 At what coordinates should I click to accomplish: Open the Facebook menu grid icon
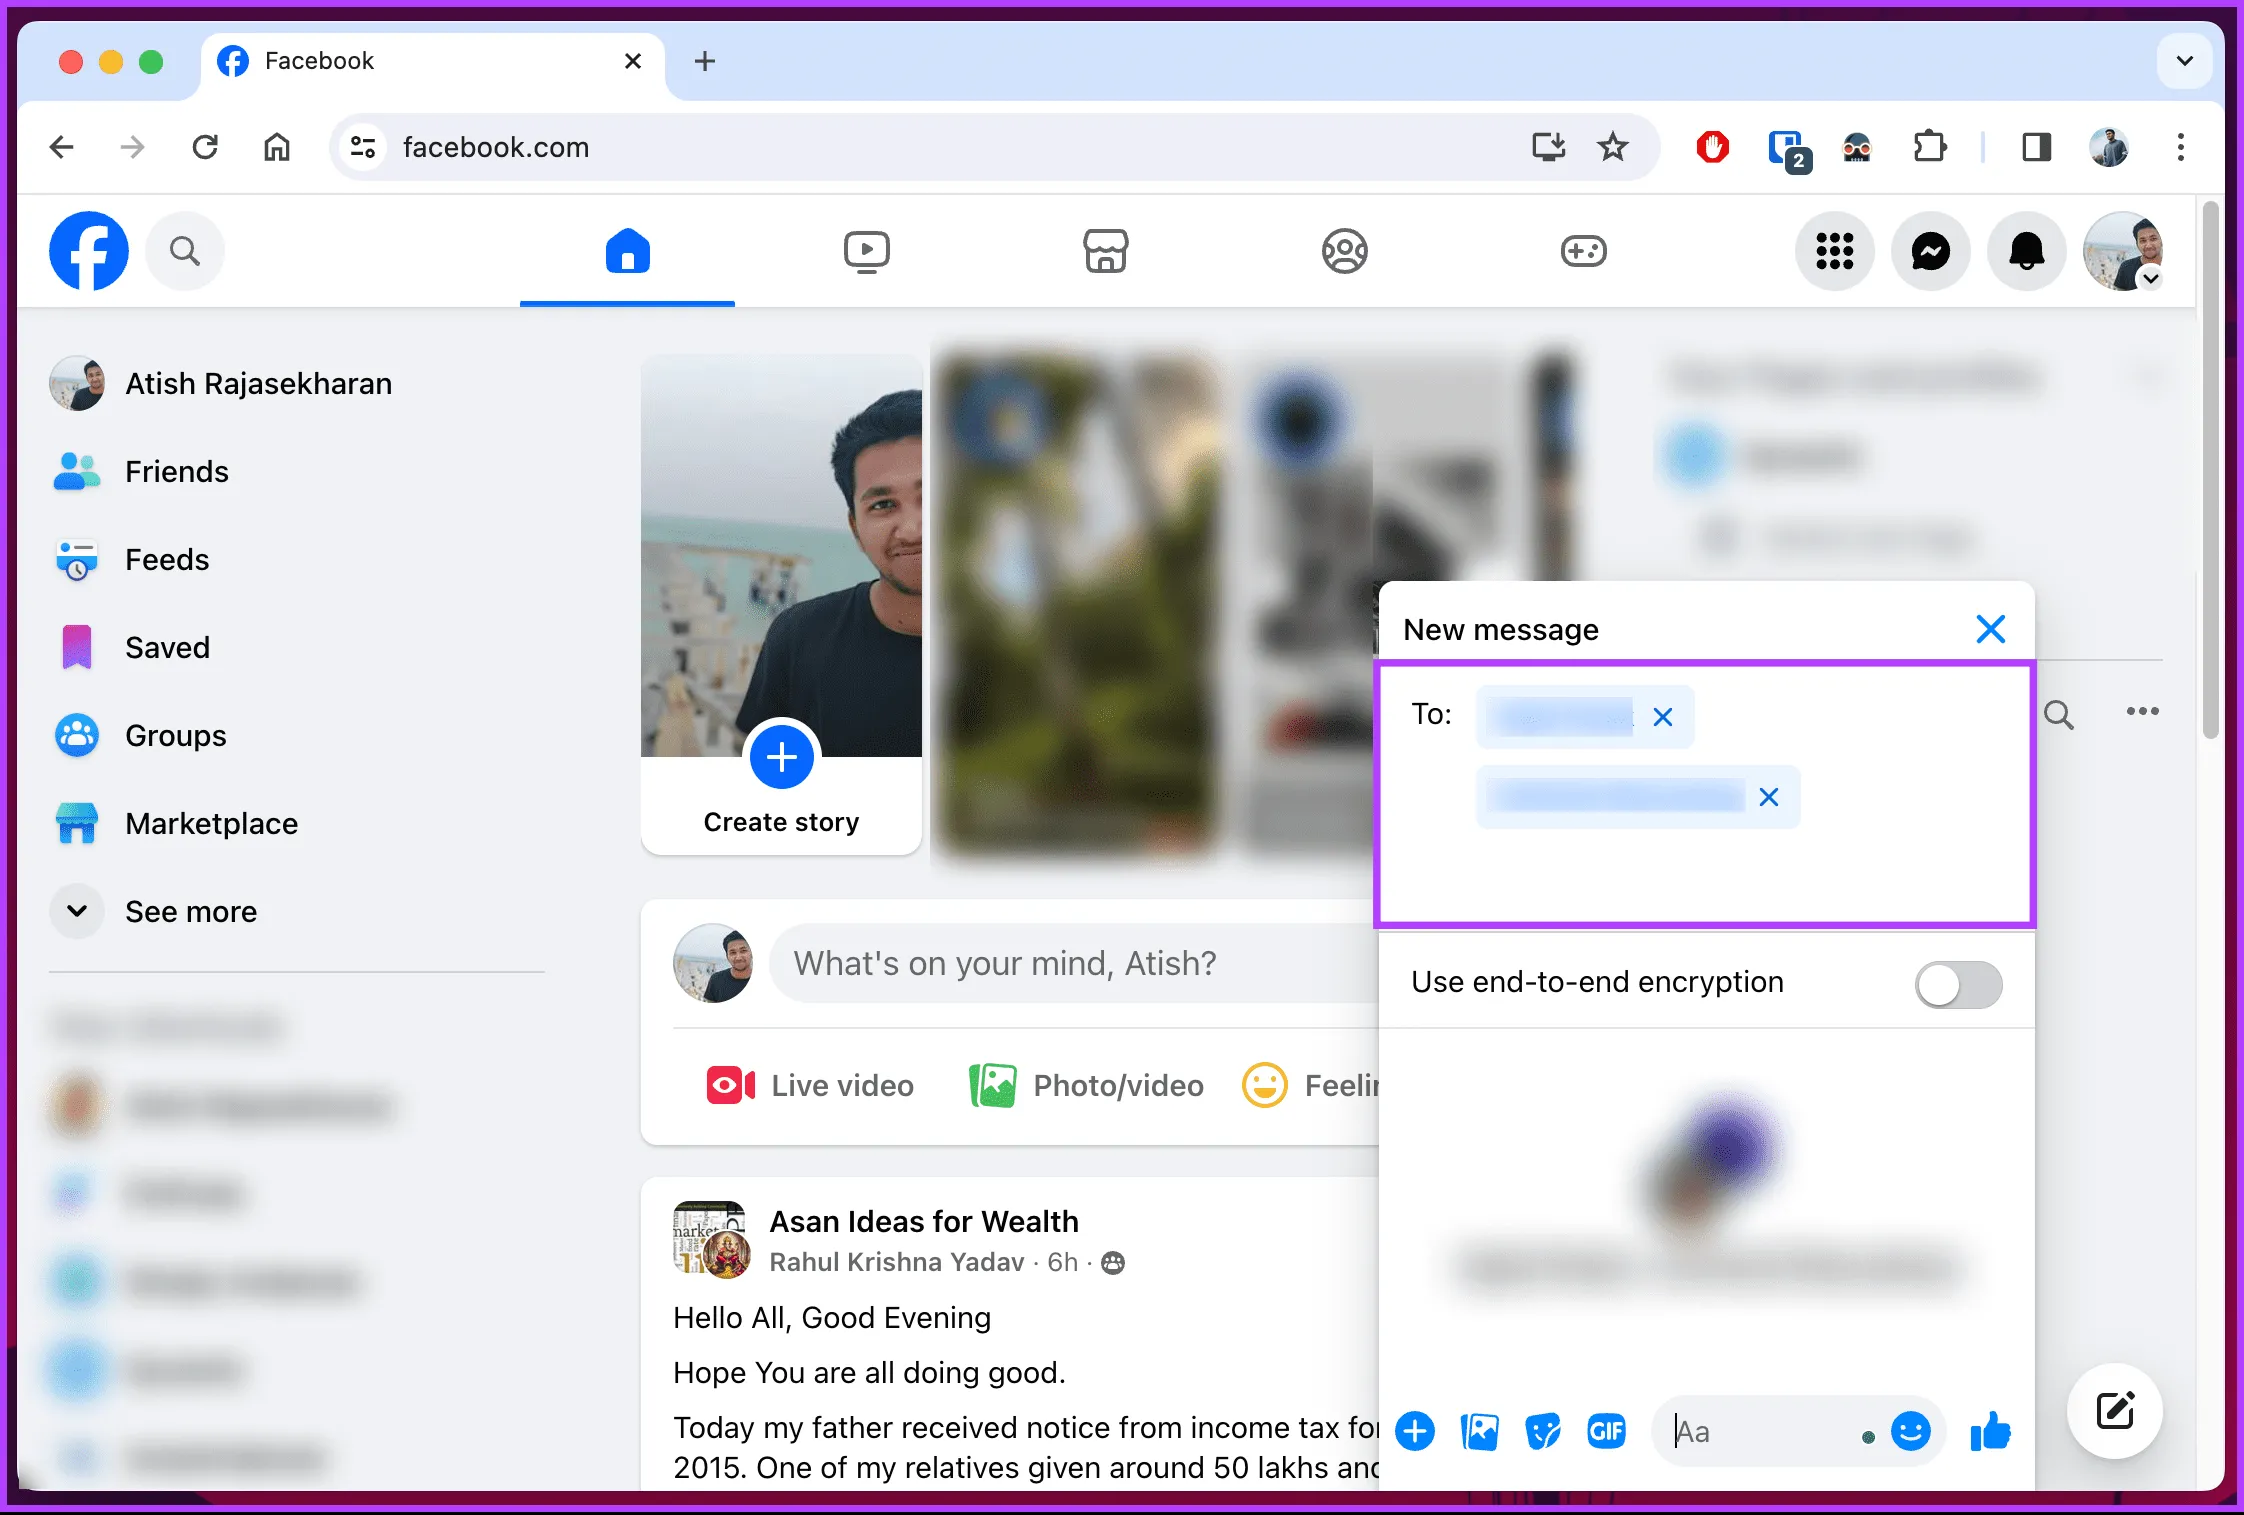[x=1834, y=251]
